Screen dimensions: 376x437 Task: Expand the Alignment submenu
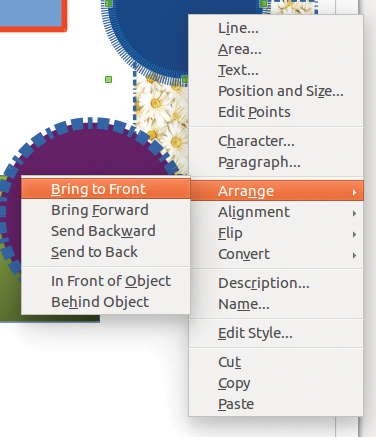276,212
